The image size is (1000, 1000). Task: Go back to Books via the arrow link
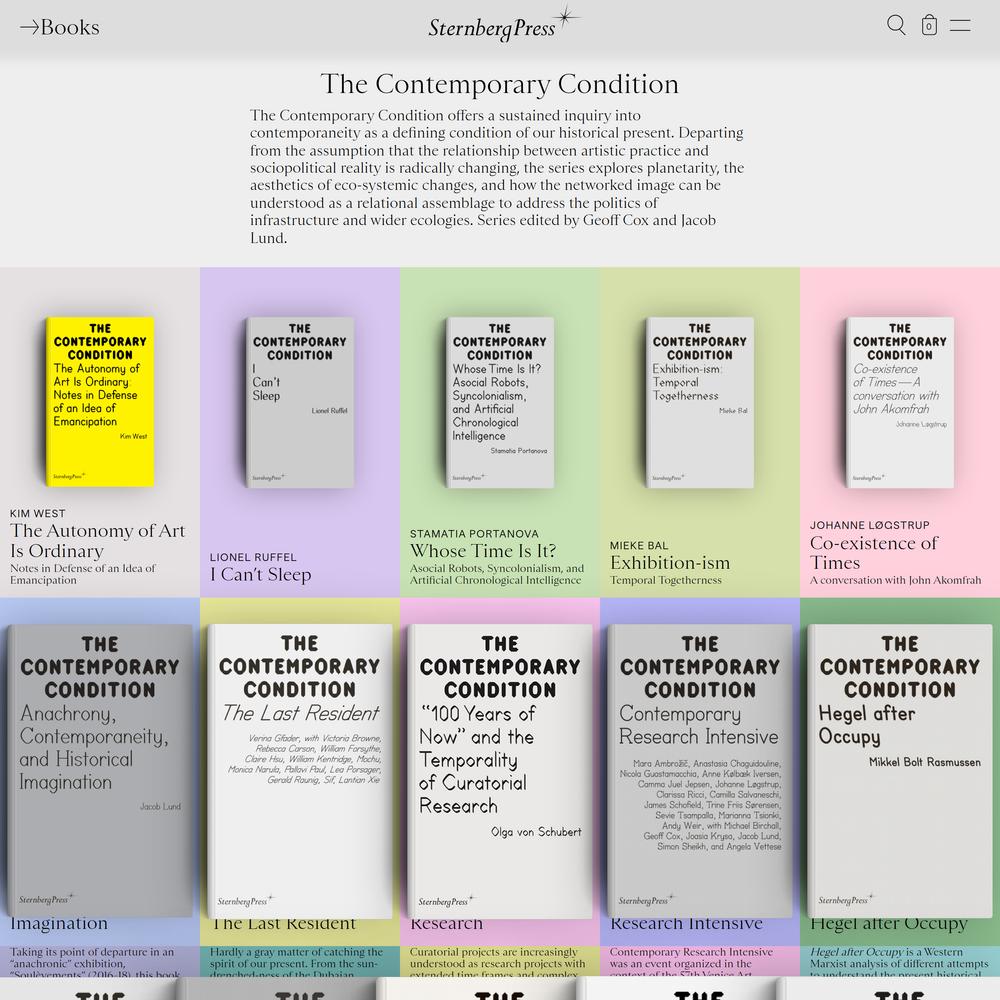coord(59,27)
